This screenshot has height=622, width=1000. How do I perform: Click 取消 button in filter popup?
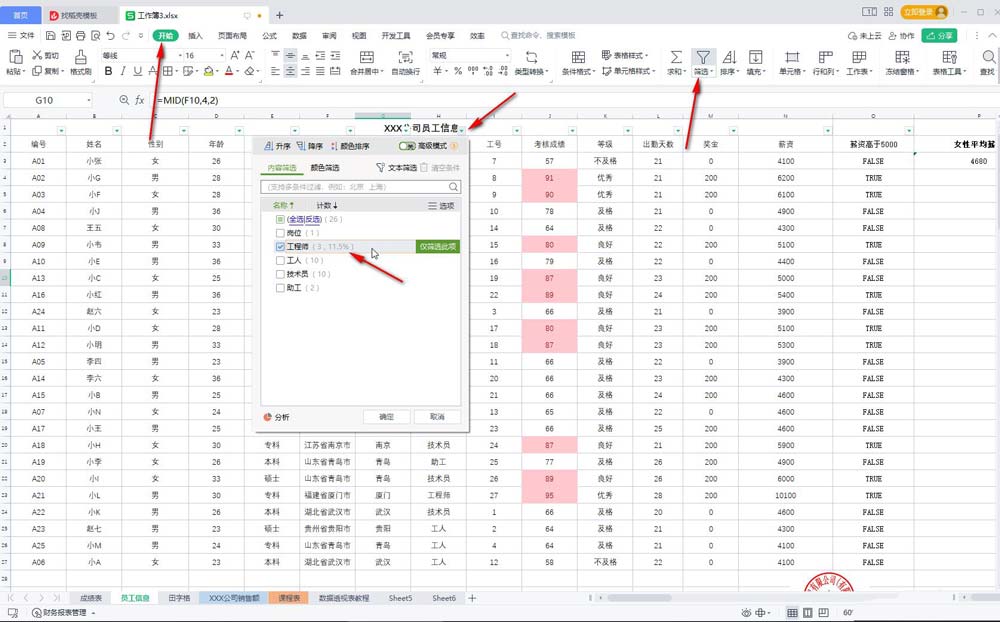coord(437,417)
